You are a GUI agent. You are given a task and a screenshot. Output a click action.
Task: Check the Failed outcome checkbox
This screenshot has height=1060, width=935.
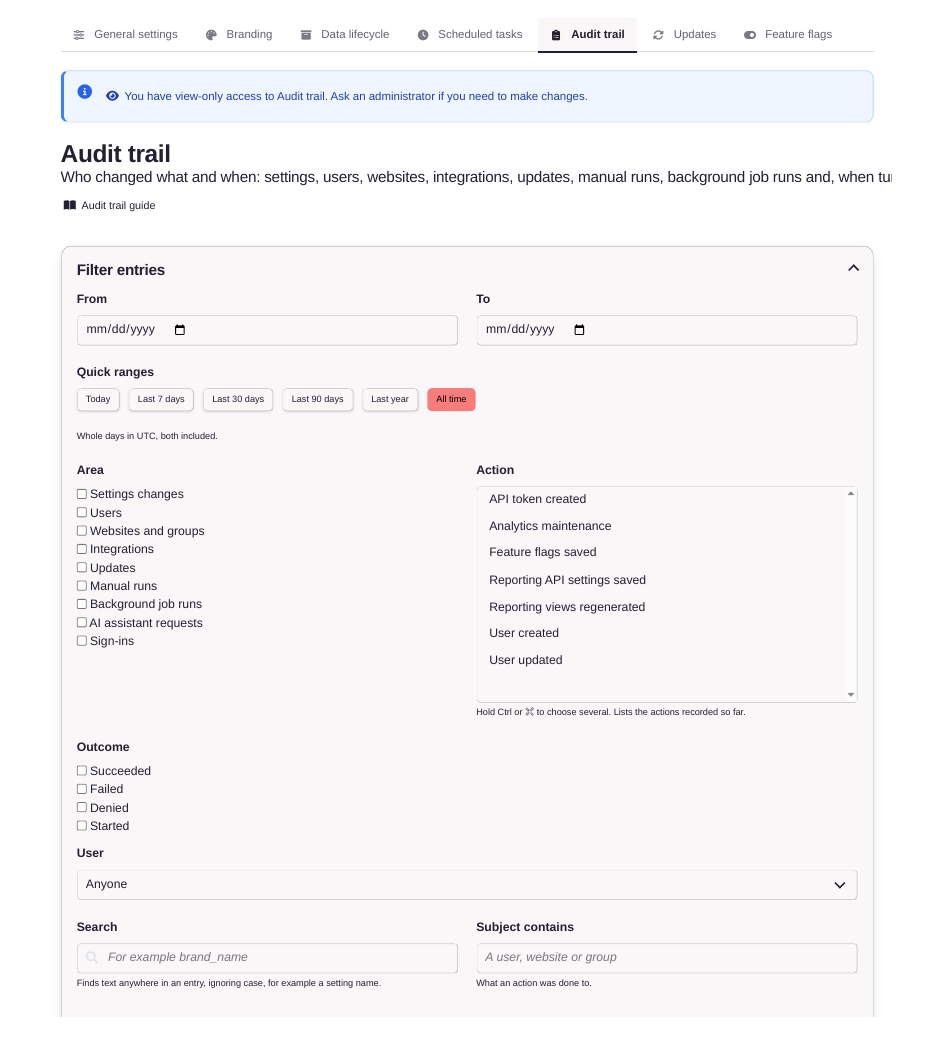[x=82, y=789]
